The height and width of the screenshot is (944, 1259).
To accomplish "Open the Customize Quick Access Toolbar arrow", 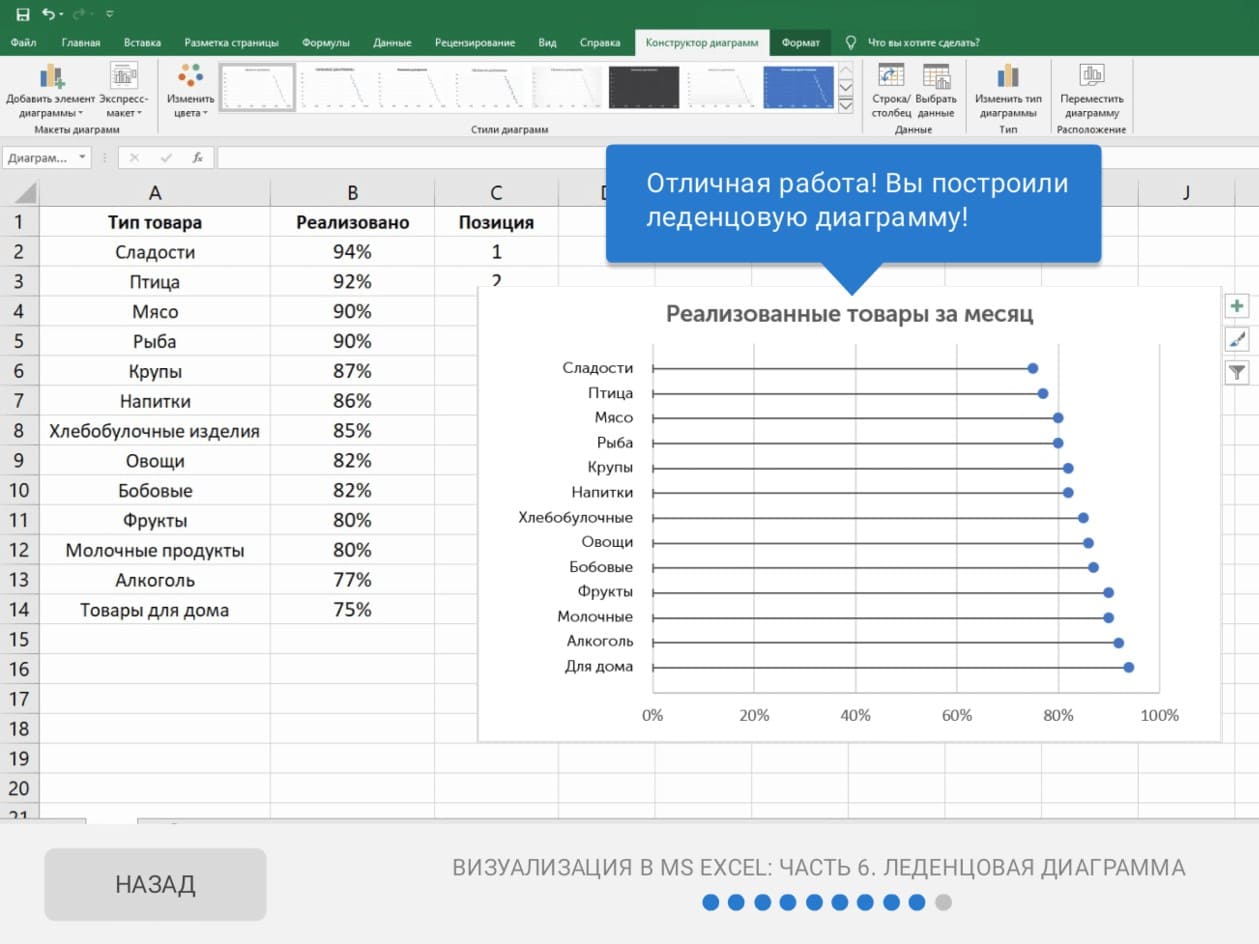I will click(109, 14).
